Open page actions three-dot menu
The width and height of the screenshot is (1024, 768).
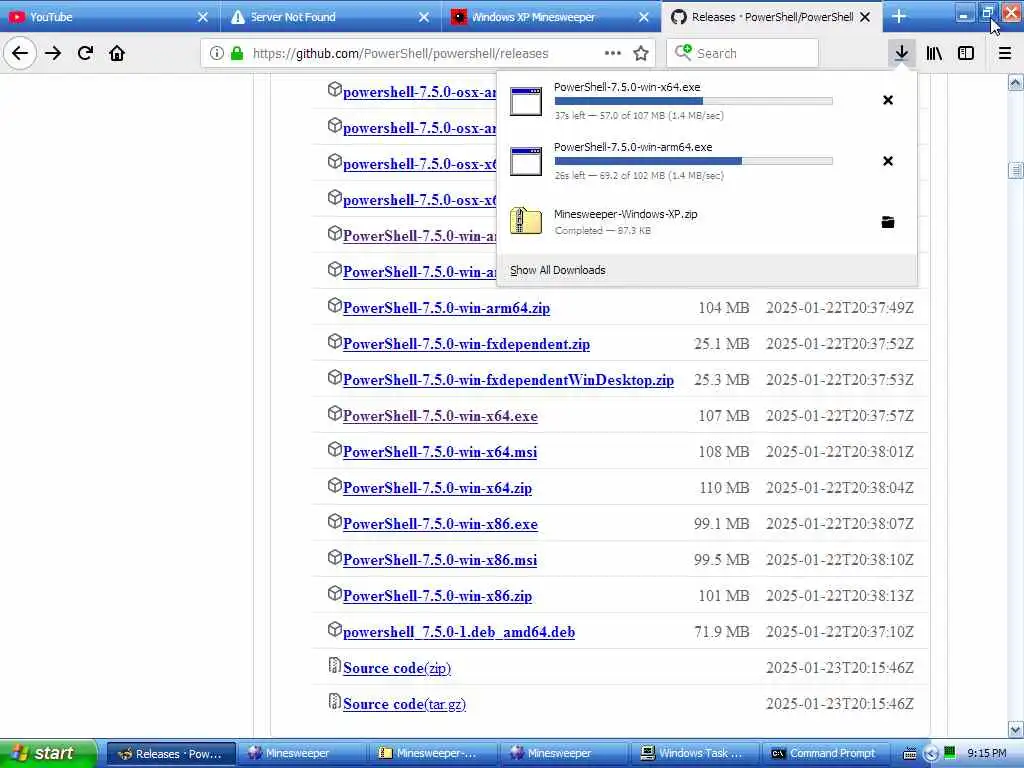pyautogui.click(x=613, y=53)
